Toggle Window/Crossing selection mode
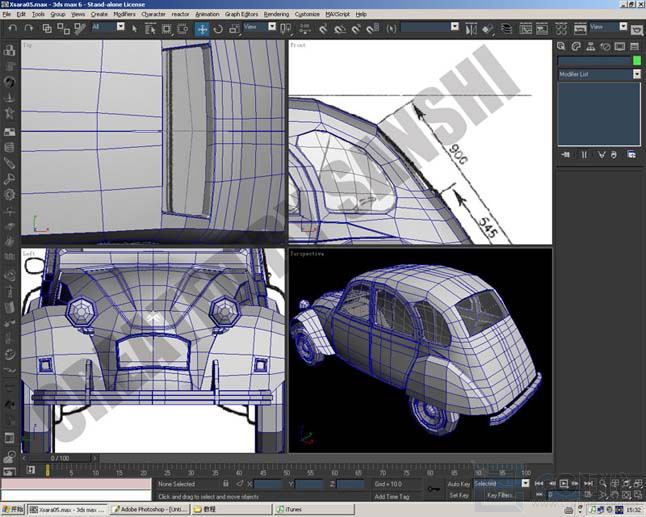 point(182,28)
